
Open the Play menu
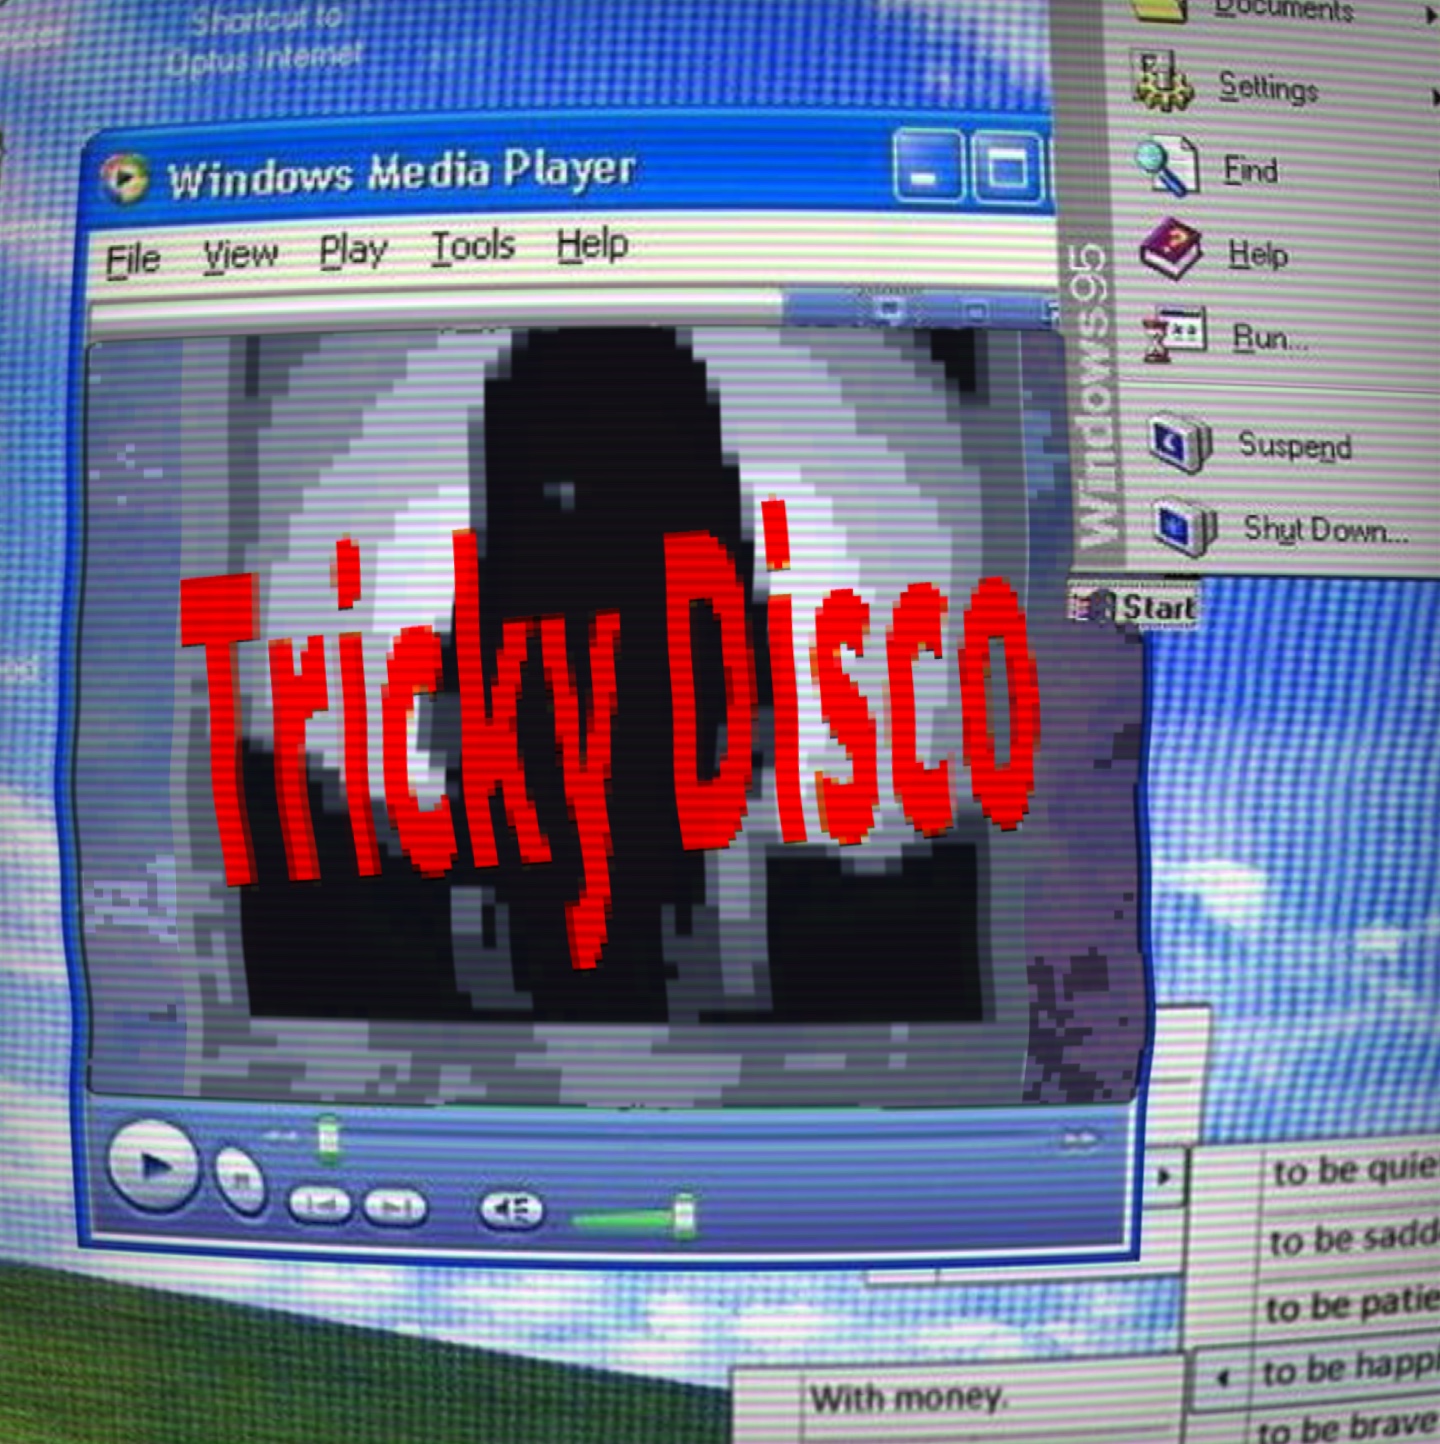click(353, 251)
